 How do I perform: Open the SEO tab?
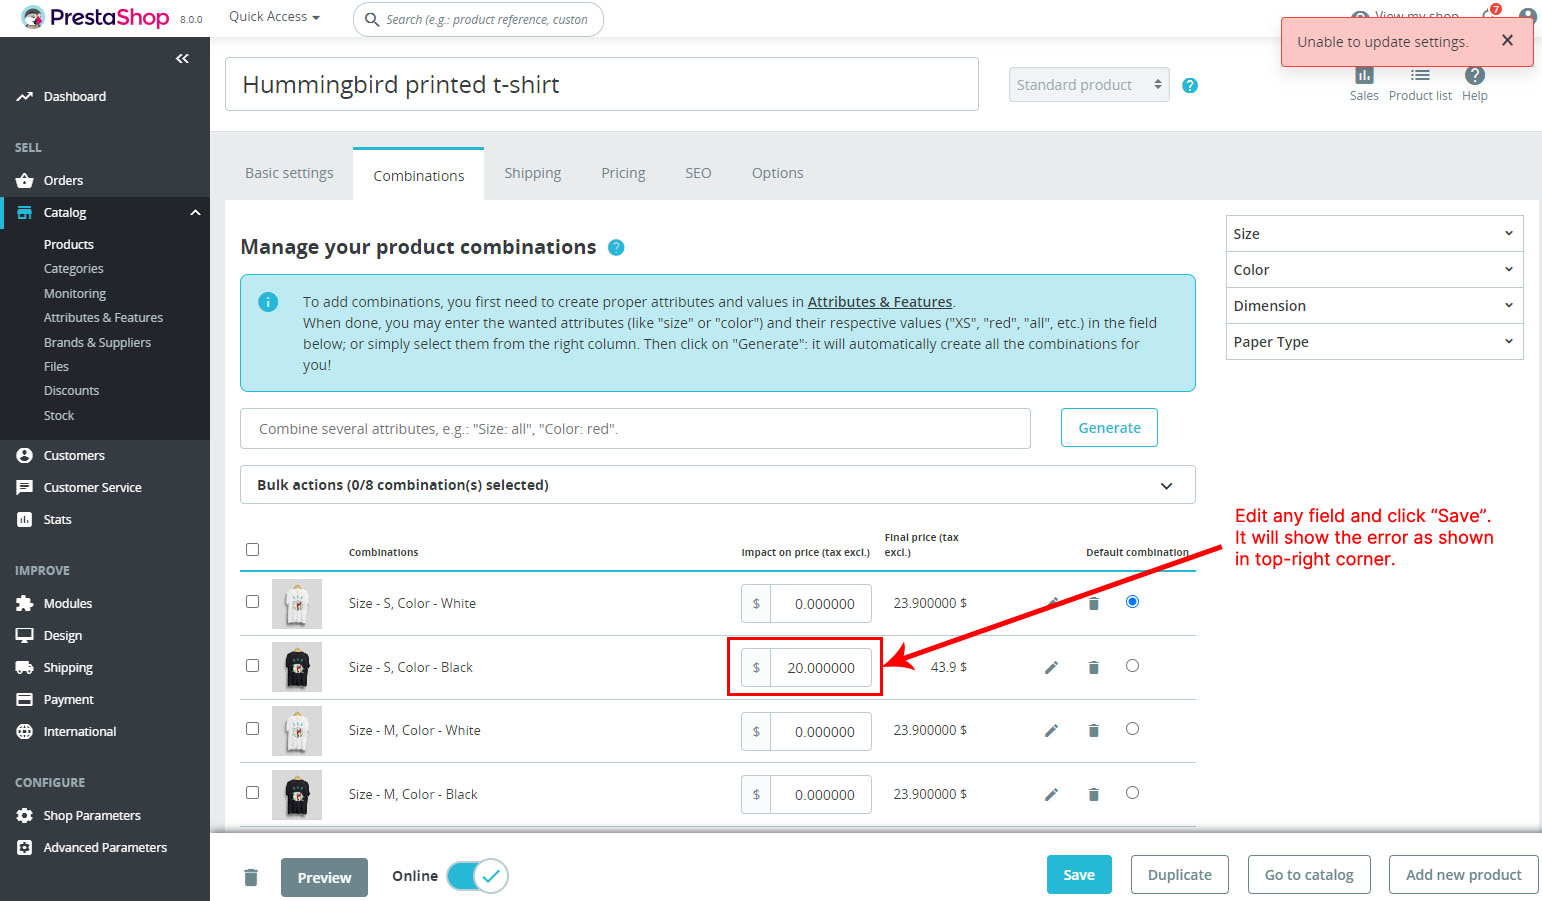[x=698, y=172]
